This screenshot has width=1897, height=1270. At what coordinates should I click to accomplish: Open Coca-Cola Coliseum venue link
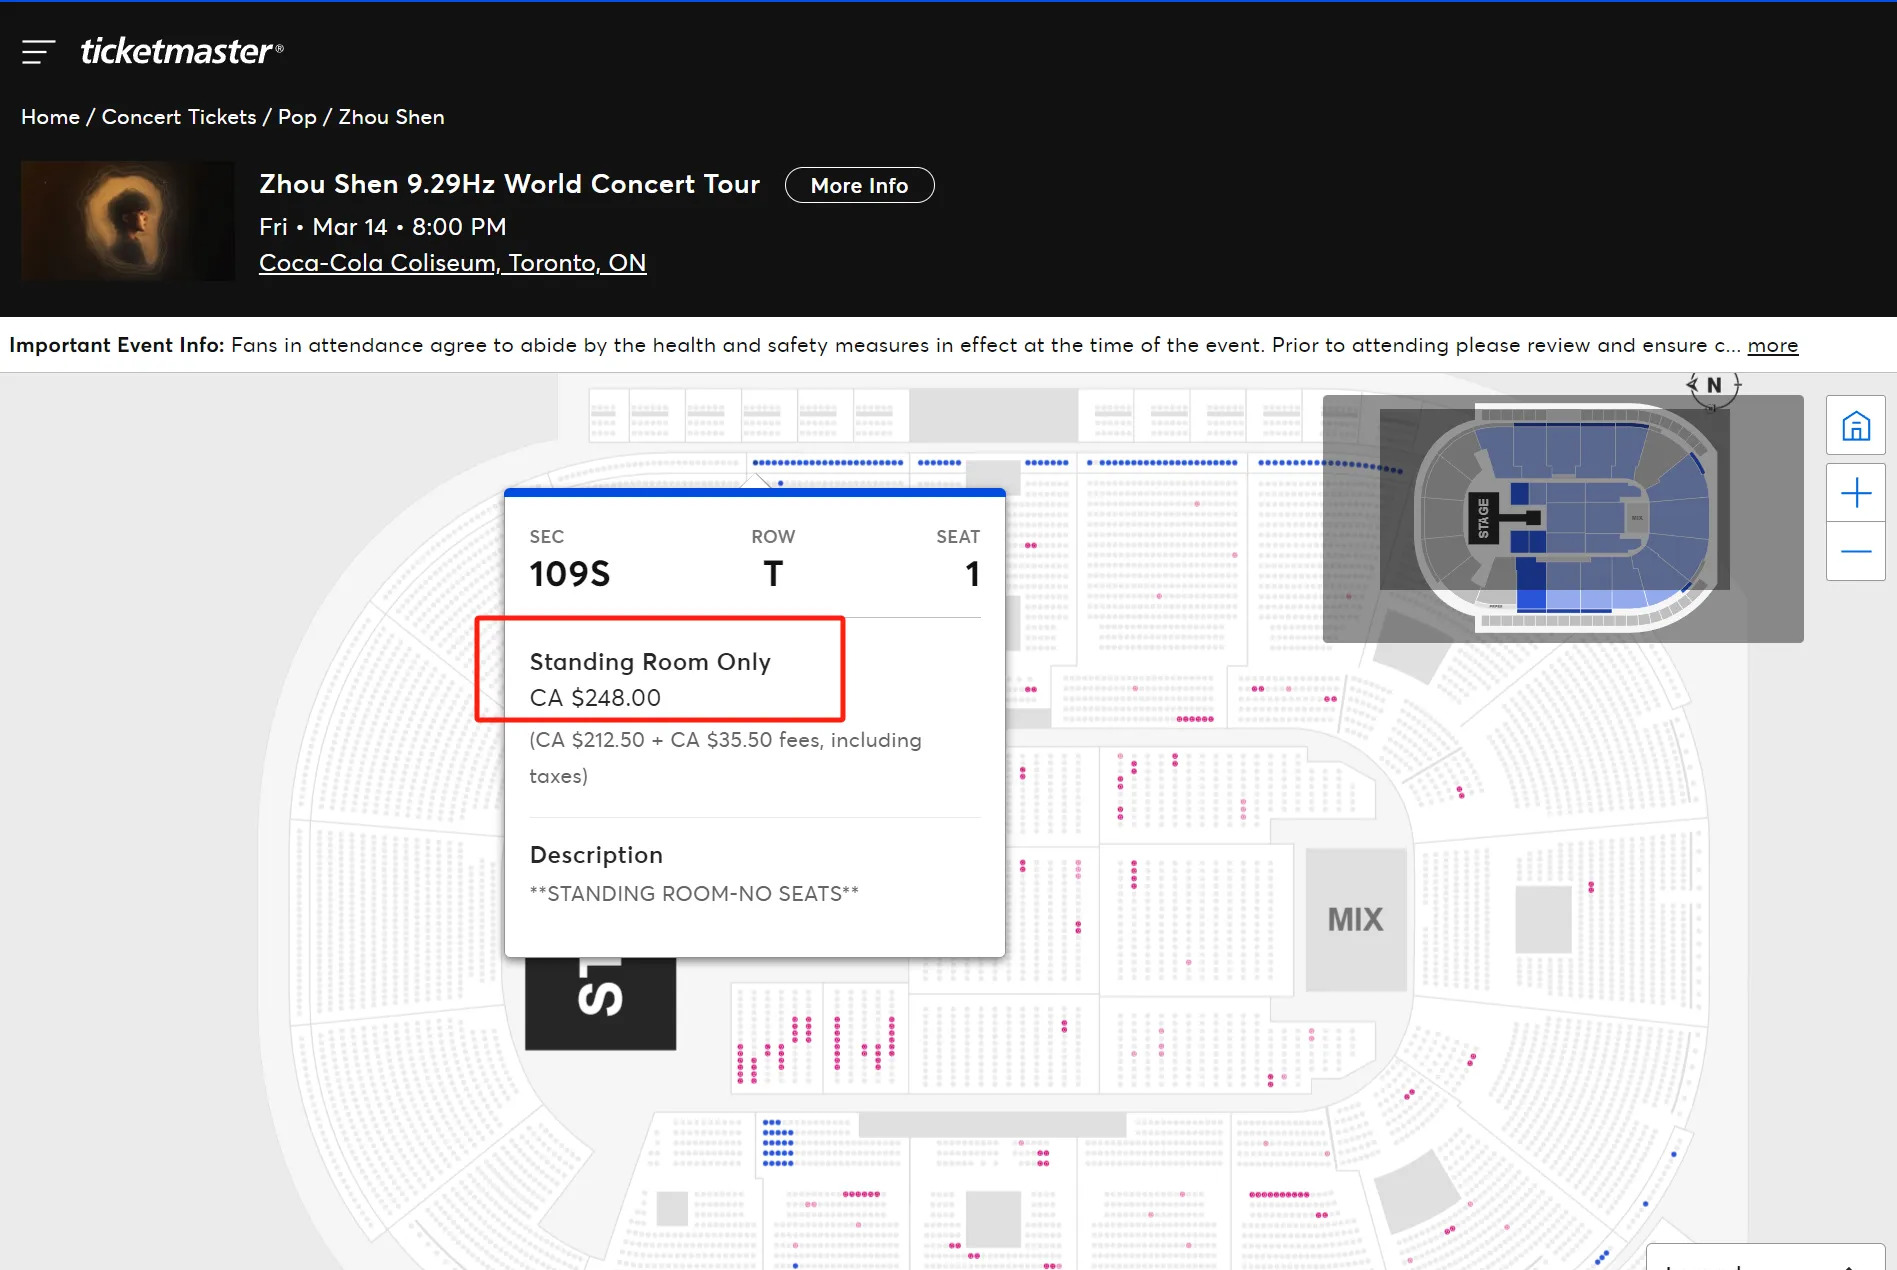click(452, 263)
